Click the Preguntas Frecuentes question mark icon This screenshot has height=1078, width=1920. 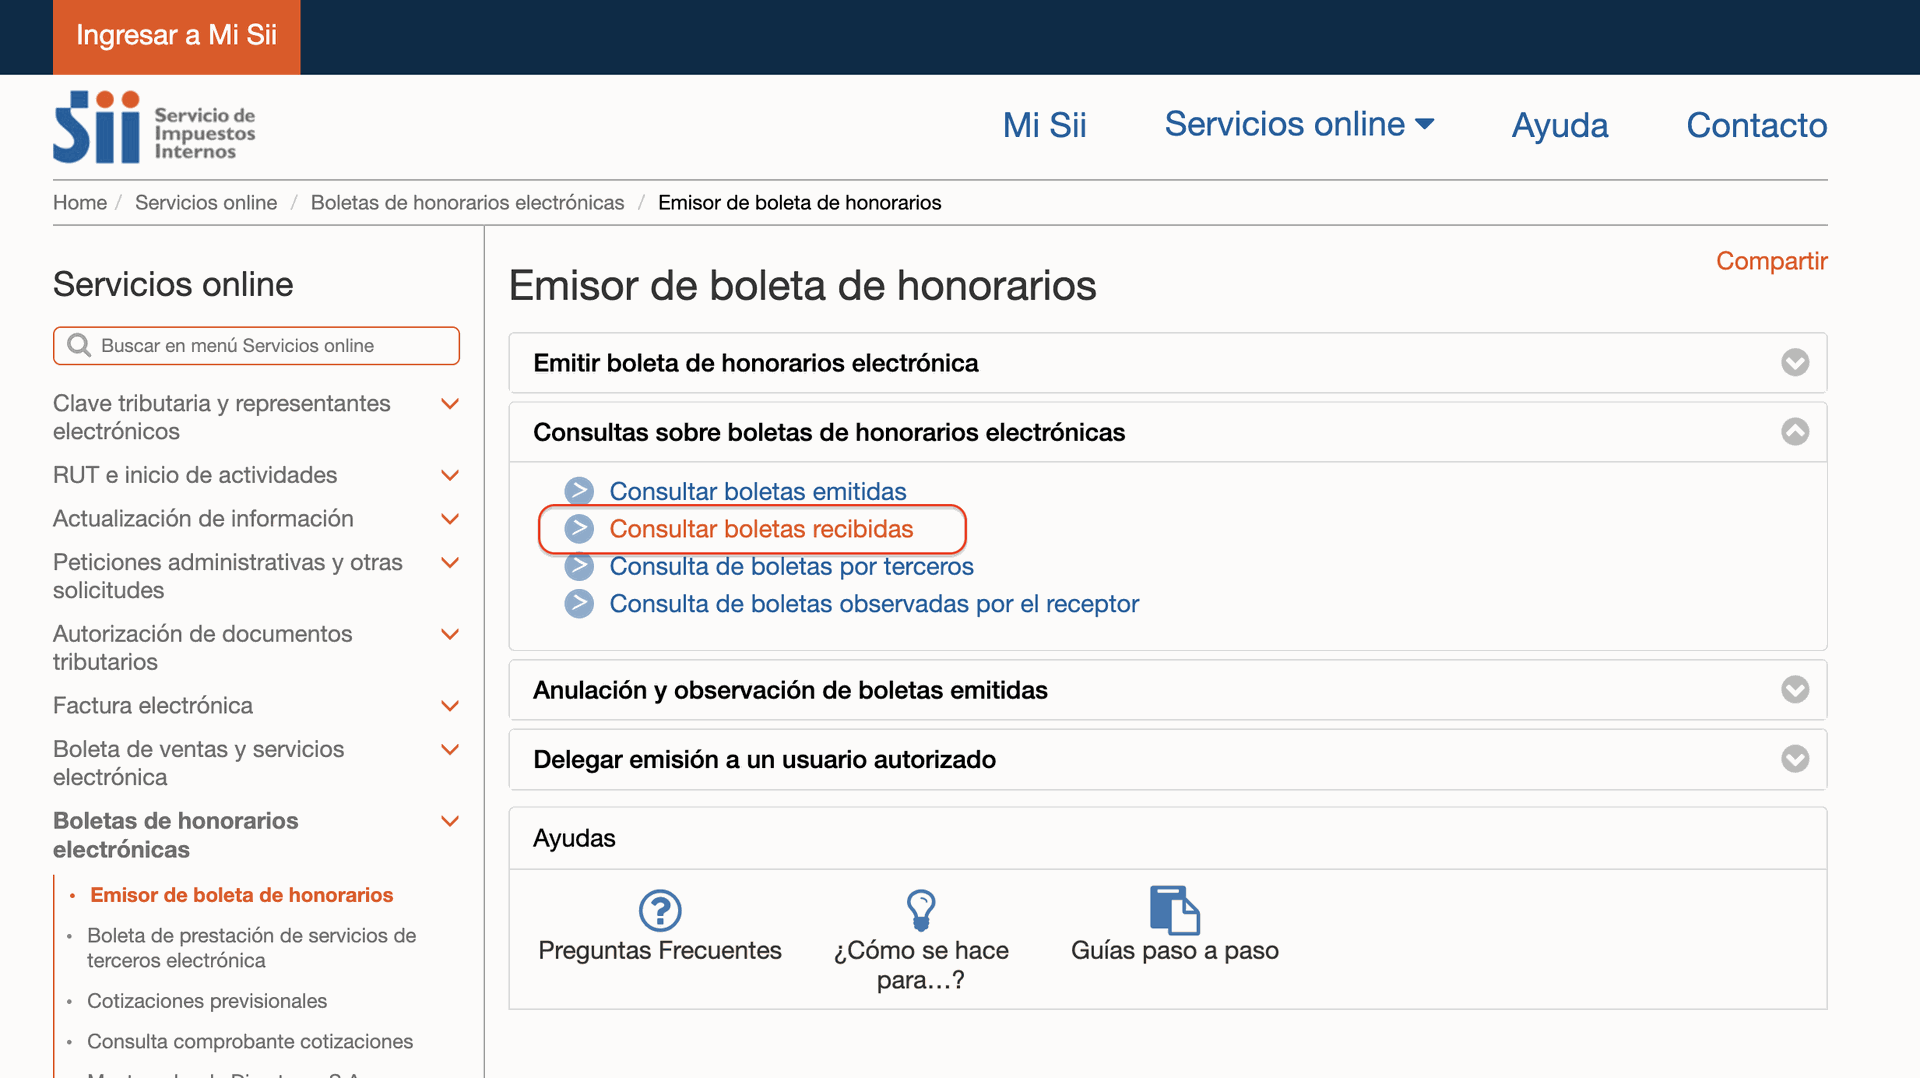point(660,910)
